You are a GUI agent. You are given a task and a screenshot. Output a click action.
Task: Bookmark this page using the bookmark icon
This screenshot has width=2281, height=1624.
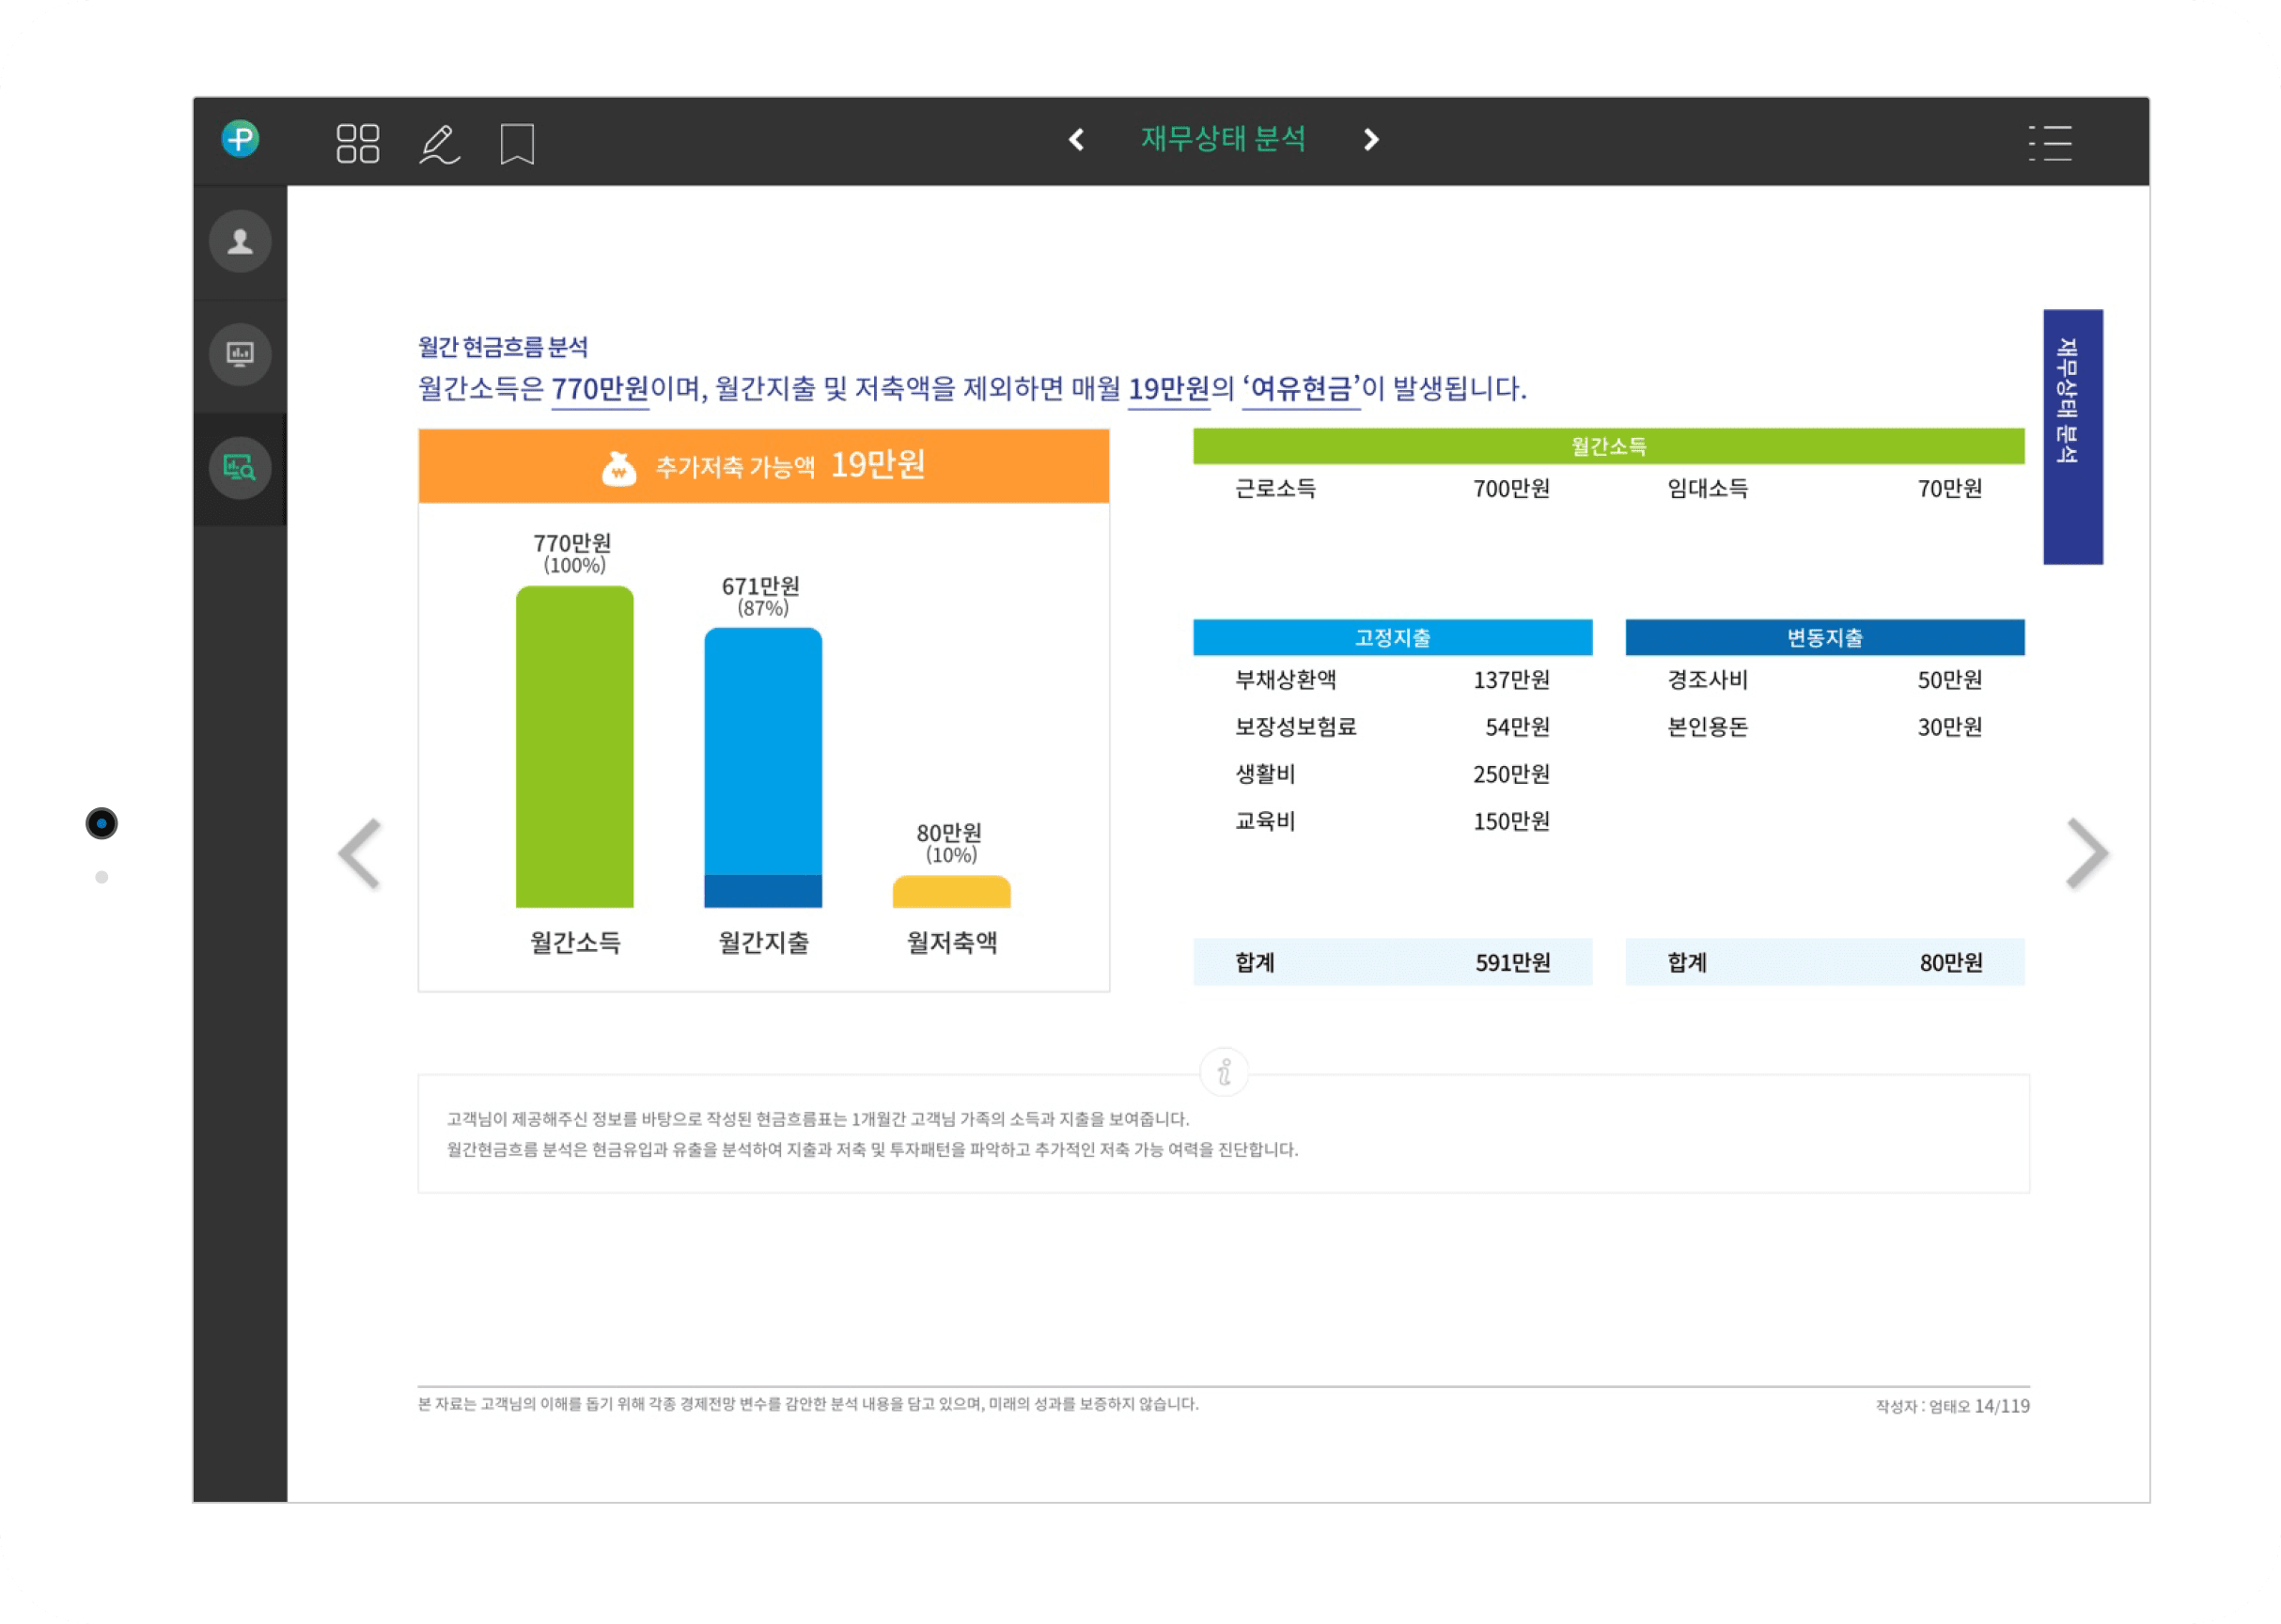pyautogui.click(x=517, y=144)
